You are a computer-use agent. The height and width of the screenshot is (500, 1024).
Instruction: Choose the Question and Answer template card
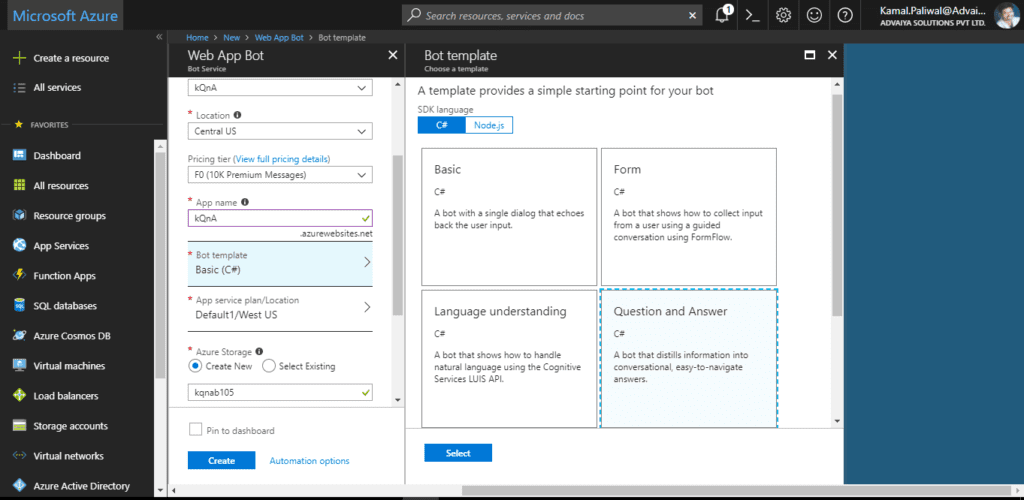689,358
